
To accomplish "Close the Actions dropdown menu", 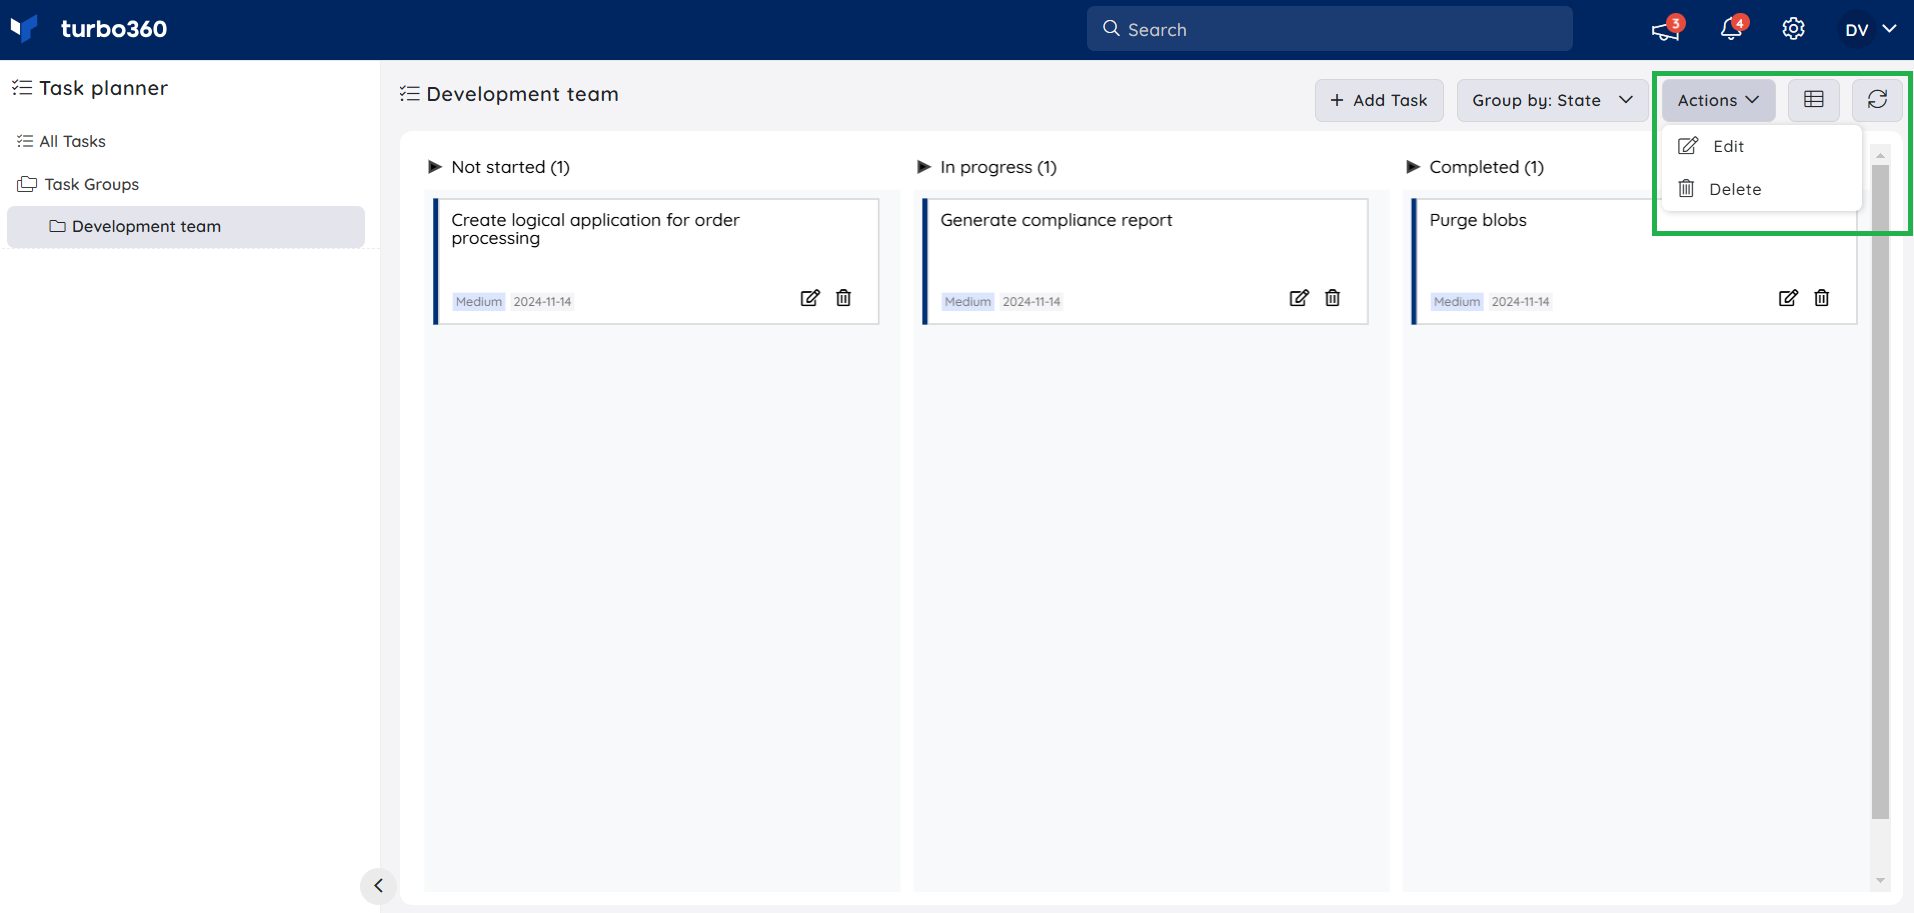I will pyautogui.click(x=1718, y=100).
